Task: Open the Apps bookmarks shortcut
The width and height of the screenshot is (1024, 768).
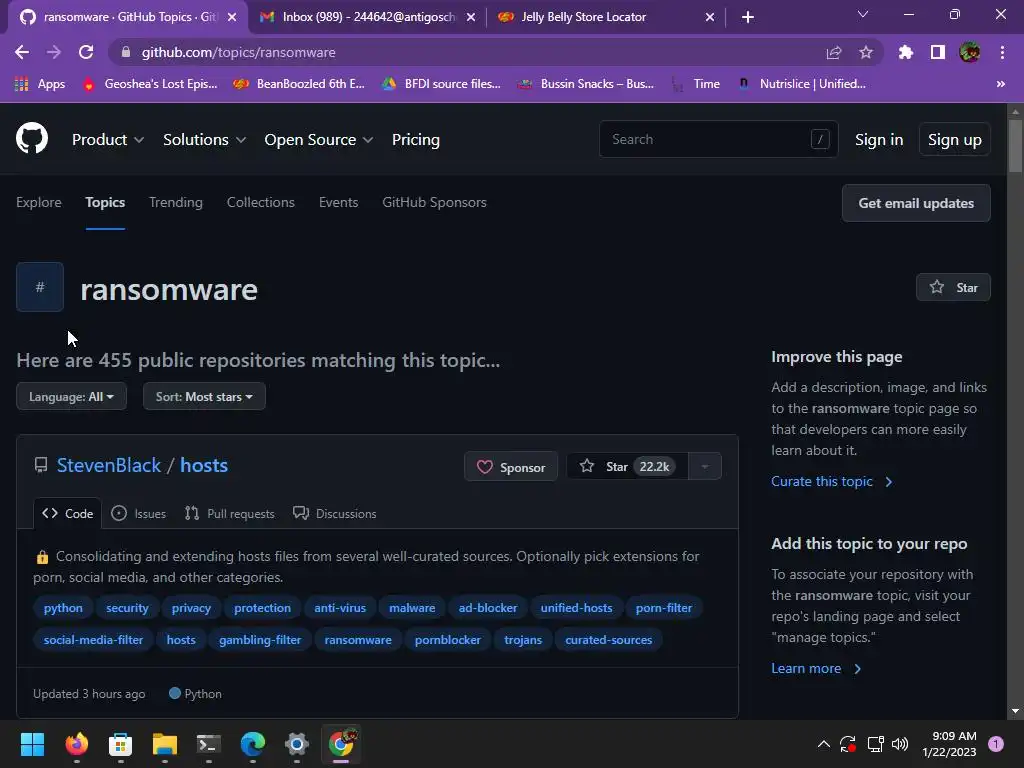Action: pos(40,84)
